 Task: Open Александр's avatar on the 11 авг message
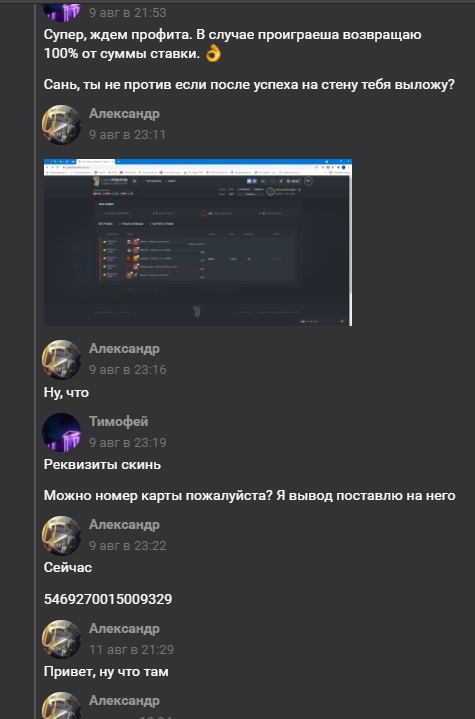pyautogui.click(x=61, y=639)
